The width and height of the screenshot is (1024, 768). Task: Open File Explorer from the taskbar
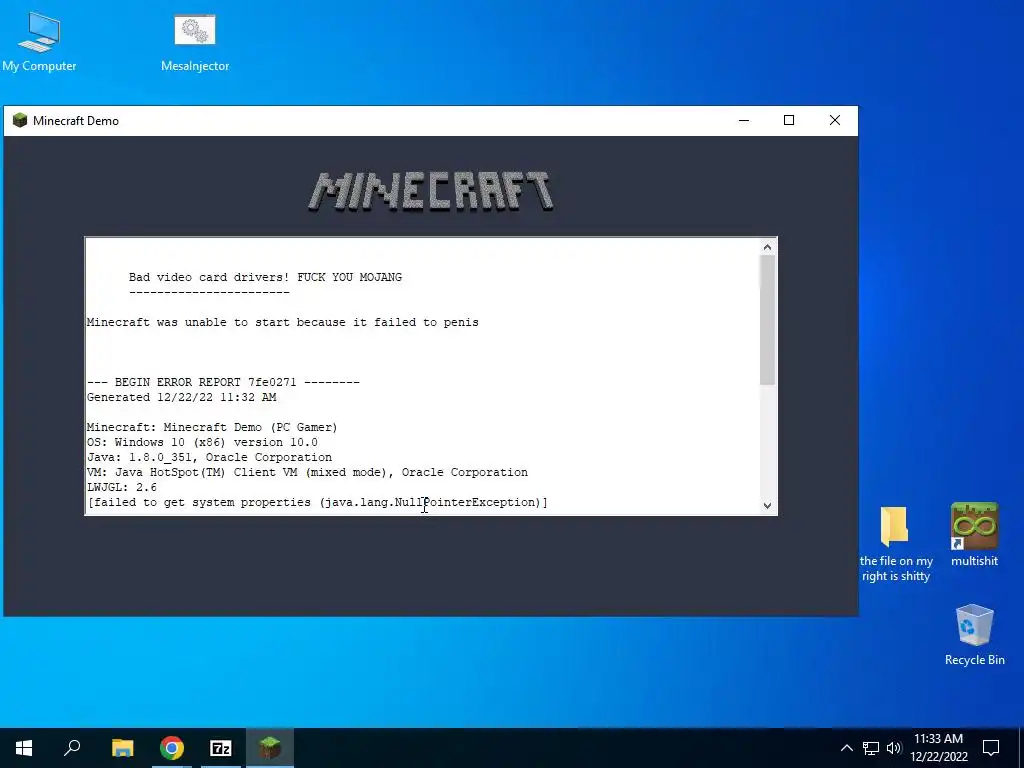tap(122, 748)
